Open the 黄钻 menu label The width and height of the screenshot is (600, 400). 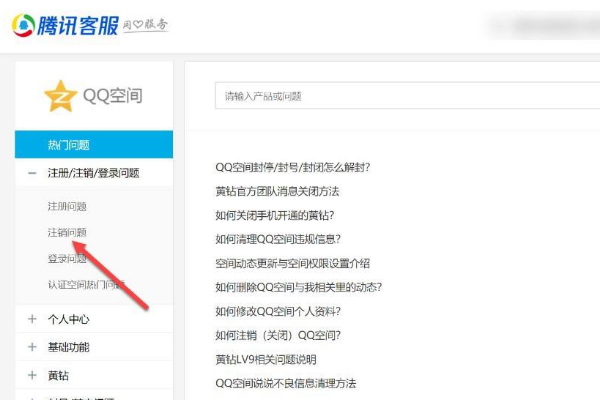(58, 376)
